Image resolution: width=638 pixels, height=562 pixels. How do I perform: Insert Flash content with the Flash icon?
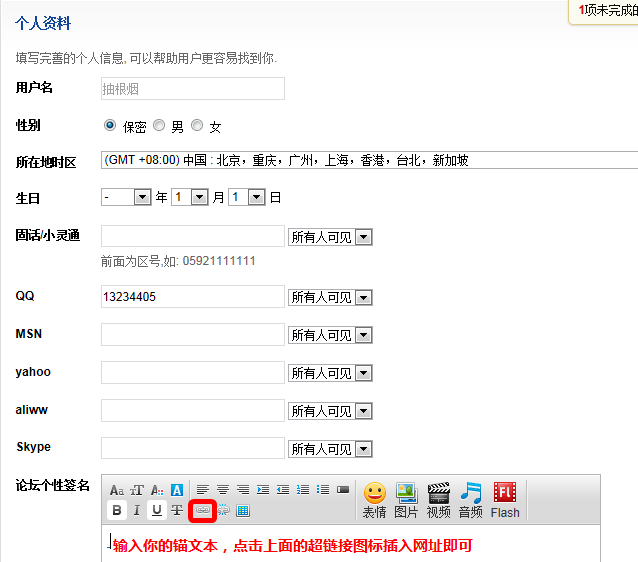point(505,499)
